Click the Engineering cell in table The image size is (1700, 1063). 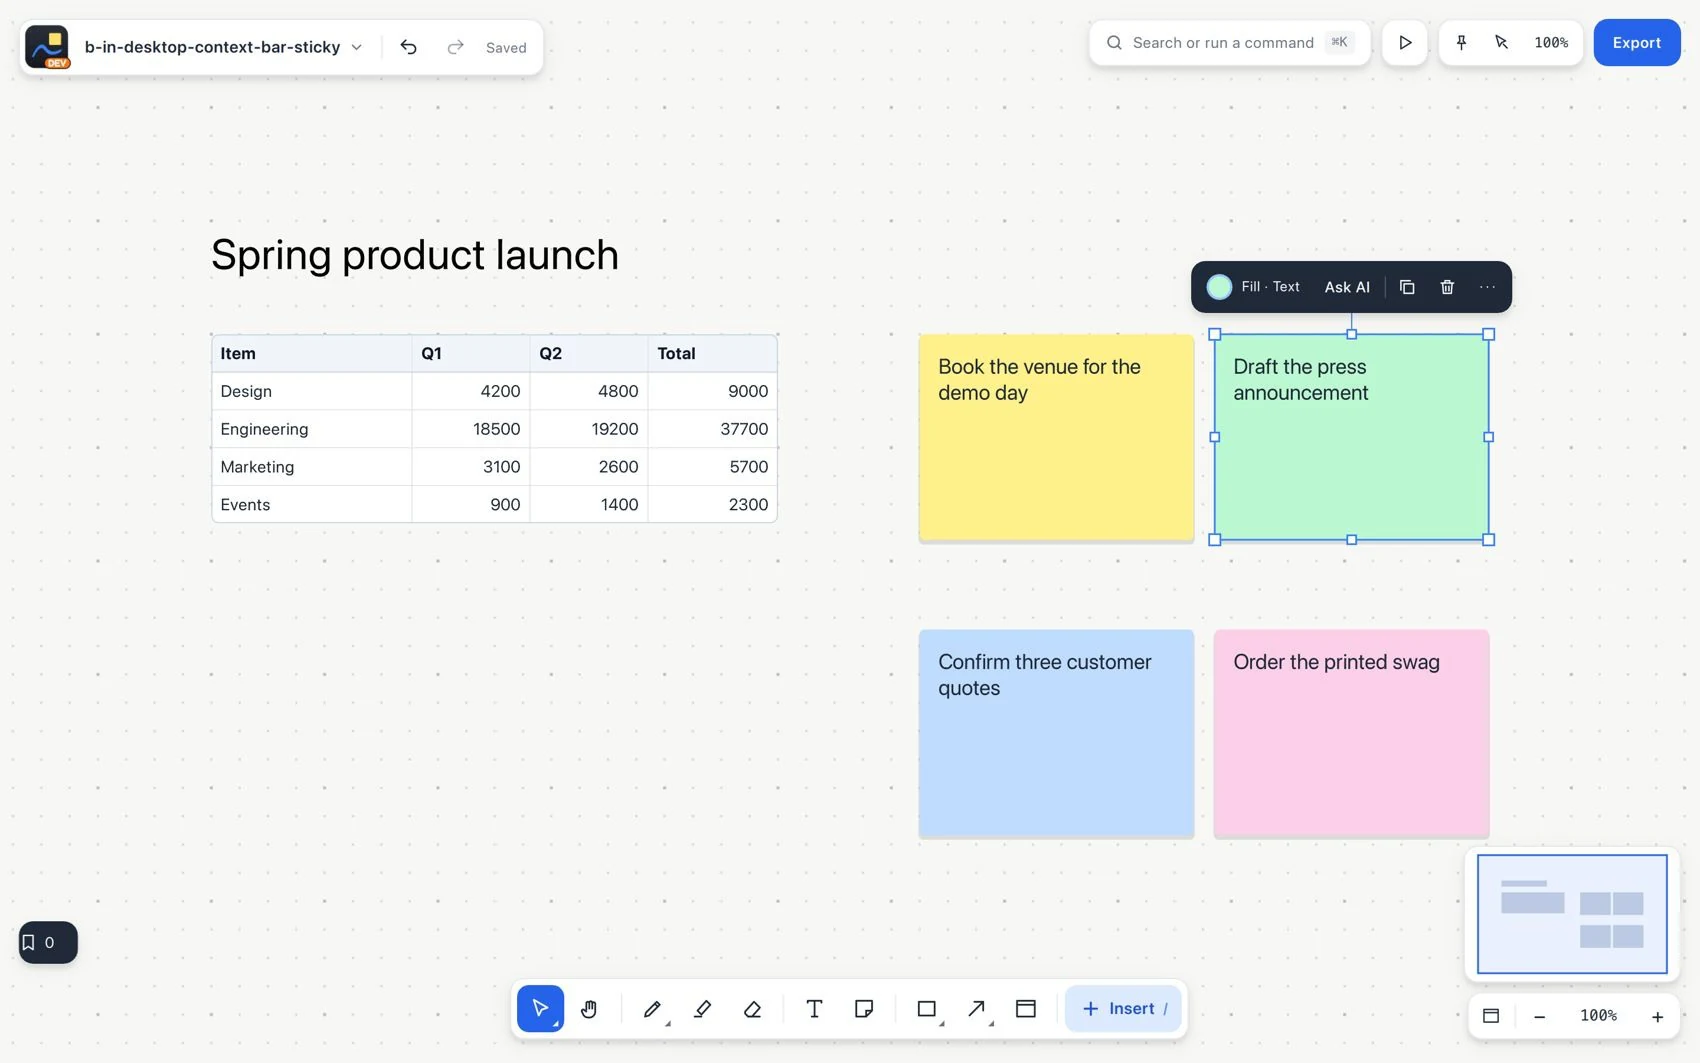tap(312, 429)
